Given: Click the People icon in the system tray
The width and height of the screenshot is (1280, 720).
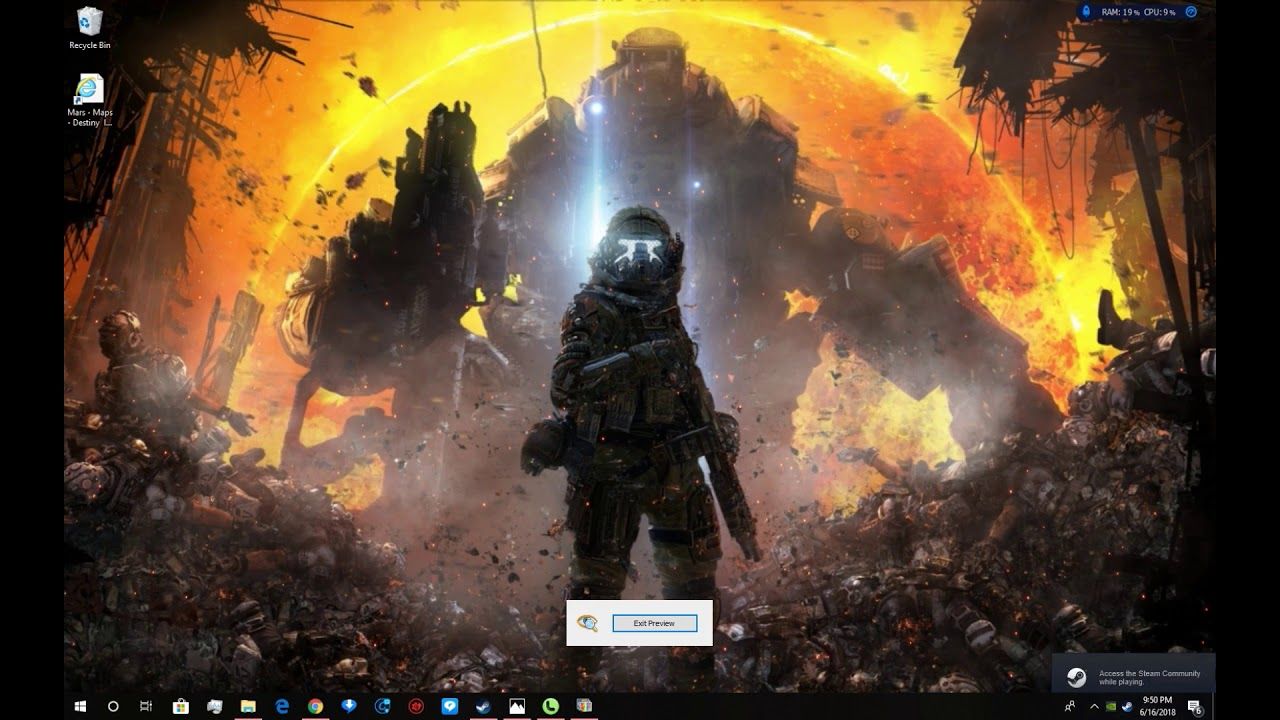Looking at the screenshot, I should pyautogui.click(x=1069, y=706).
